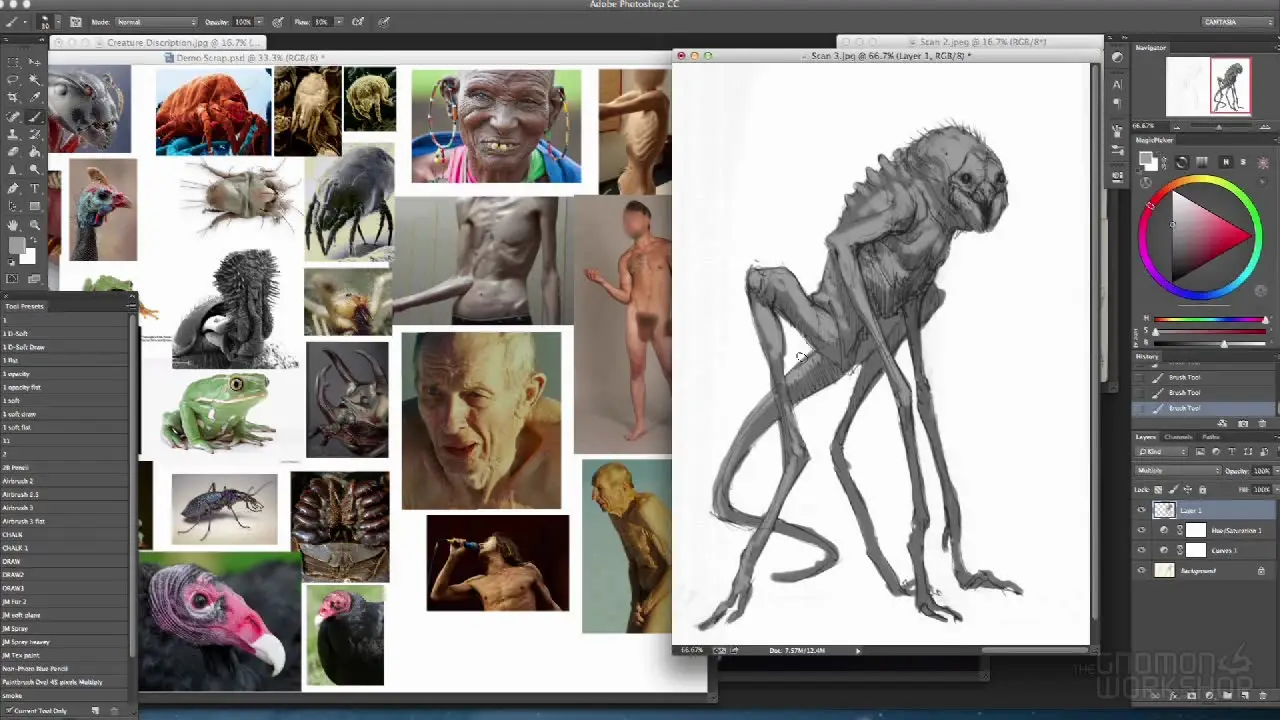1280x720 pixels.
Task: Select the Type tool
Action: pos(34,188)
